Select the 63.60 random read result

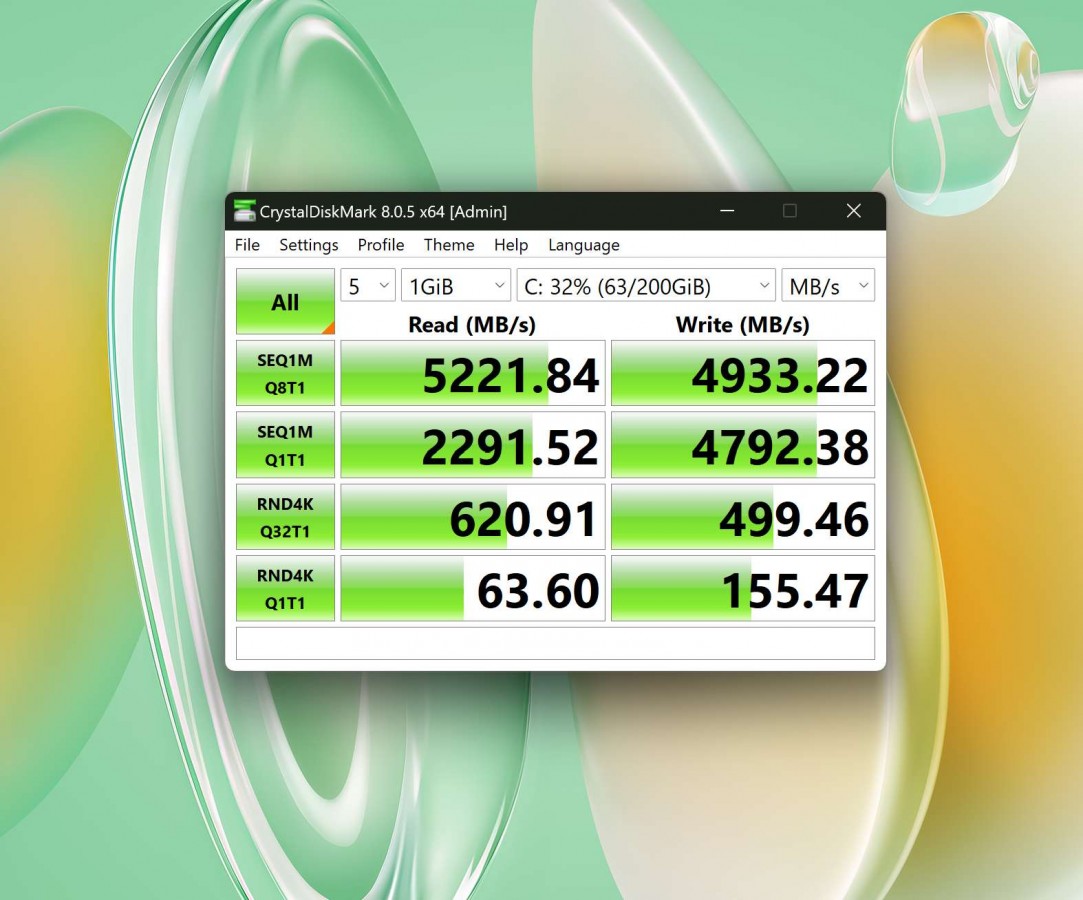tap(473, 588)
